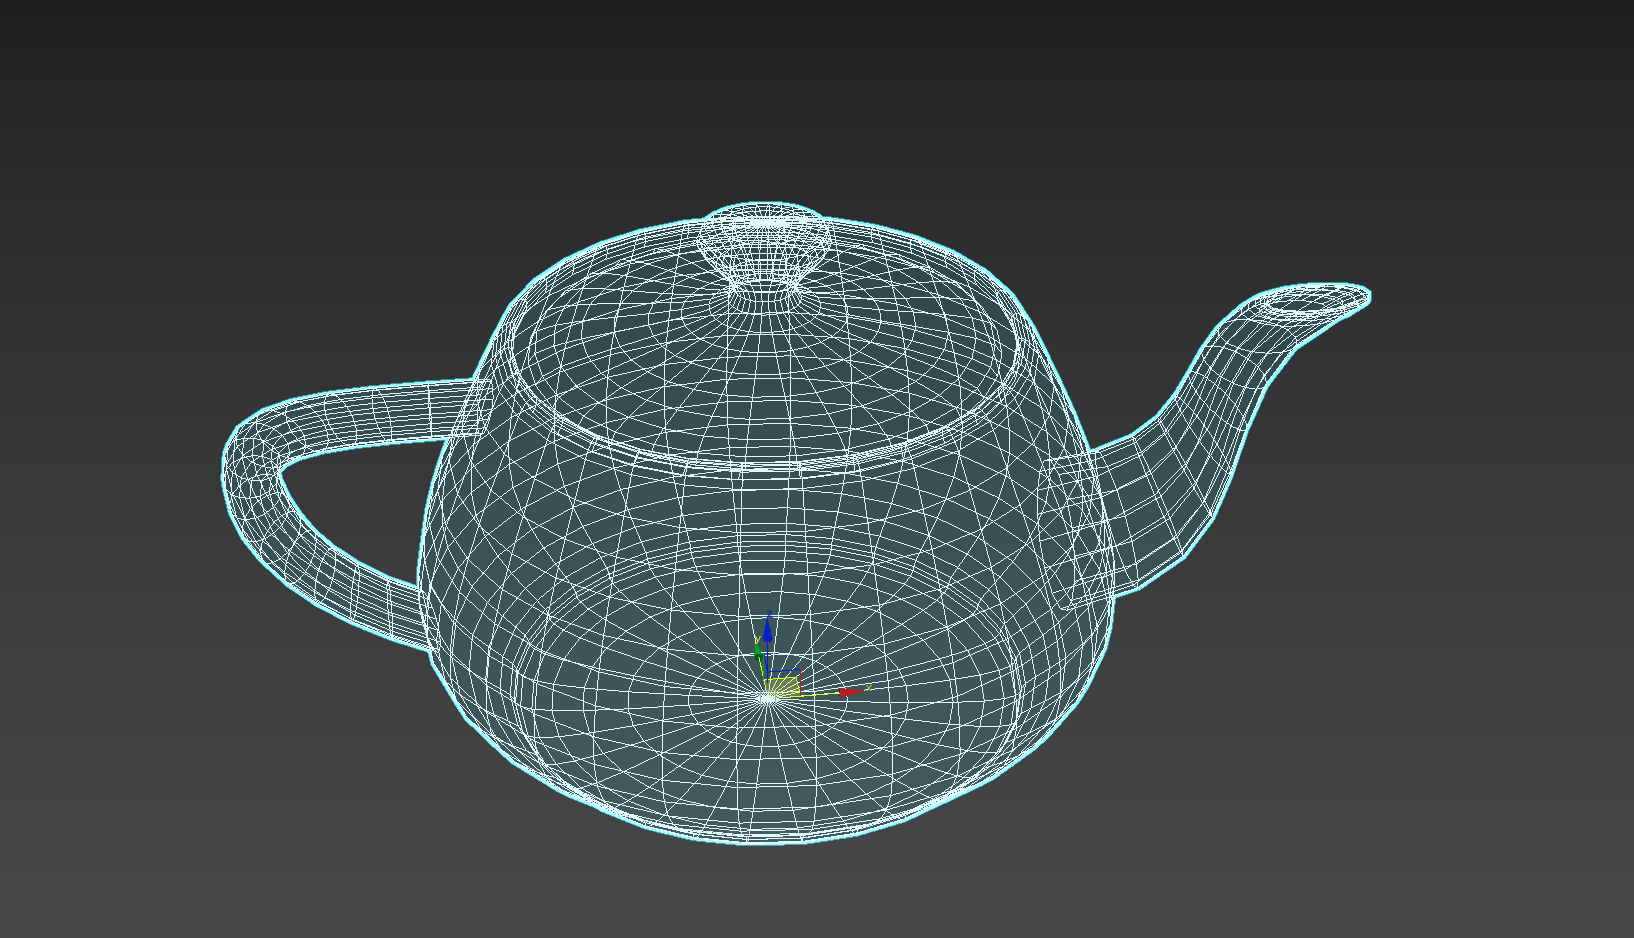This screenshot has width=1634, height=938.
Task: Grab the green Y-axis arrow of gizmo
Action: [x=758, y=654]
